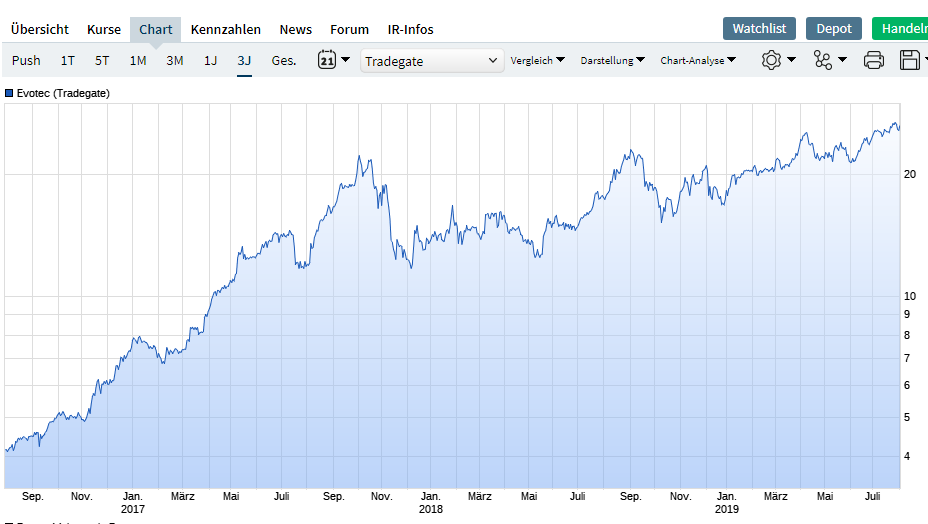
Task: Go to the Forum tab
Action: [349, 30]
